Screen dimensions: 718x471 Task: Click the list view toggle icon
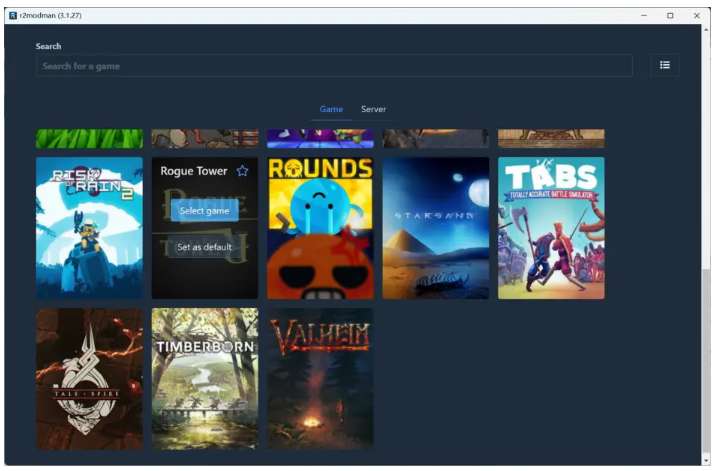pos(664,65)
